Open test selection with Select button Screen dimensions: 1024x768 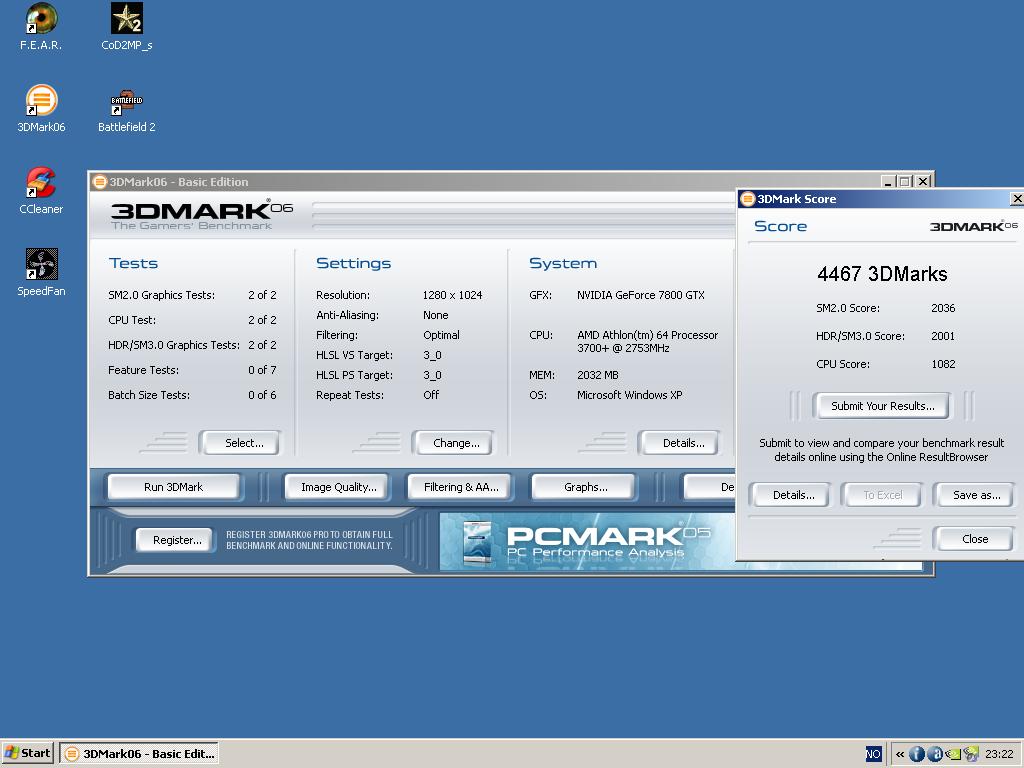tap(240, 443)
